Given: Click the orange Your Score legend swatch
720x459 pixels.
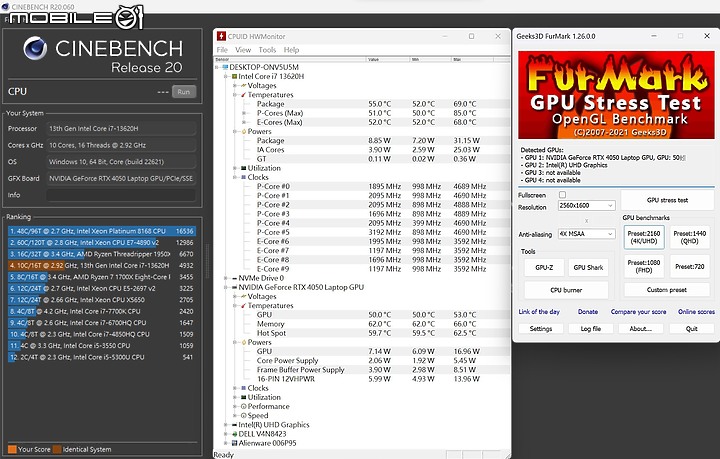Looking at the screenshot, I should coord(12,449).
